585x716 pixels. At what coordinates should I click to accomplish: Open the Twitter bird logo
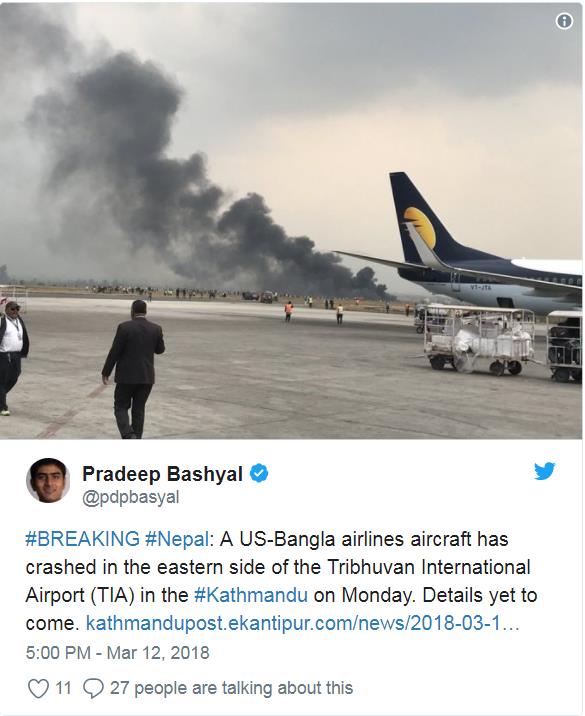[544, 471]
